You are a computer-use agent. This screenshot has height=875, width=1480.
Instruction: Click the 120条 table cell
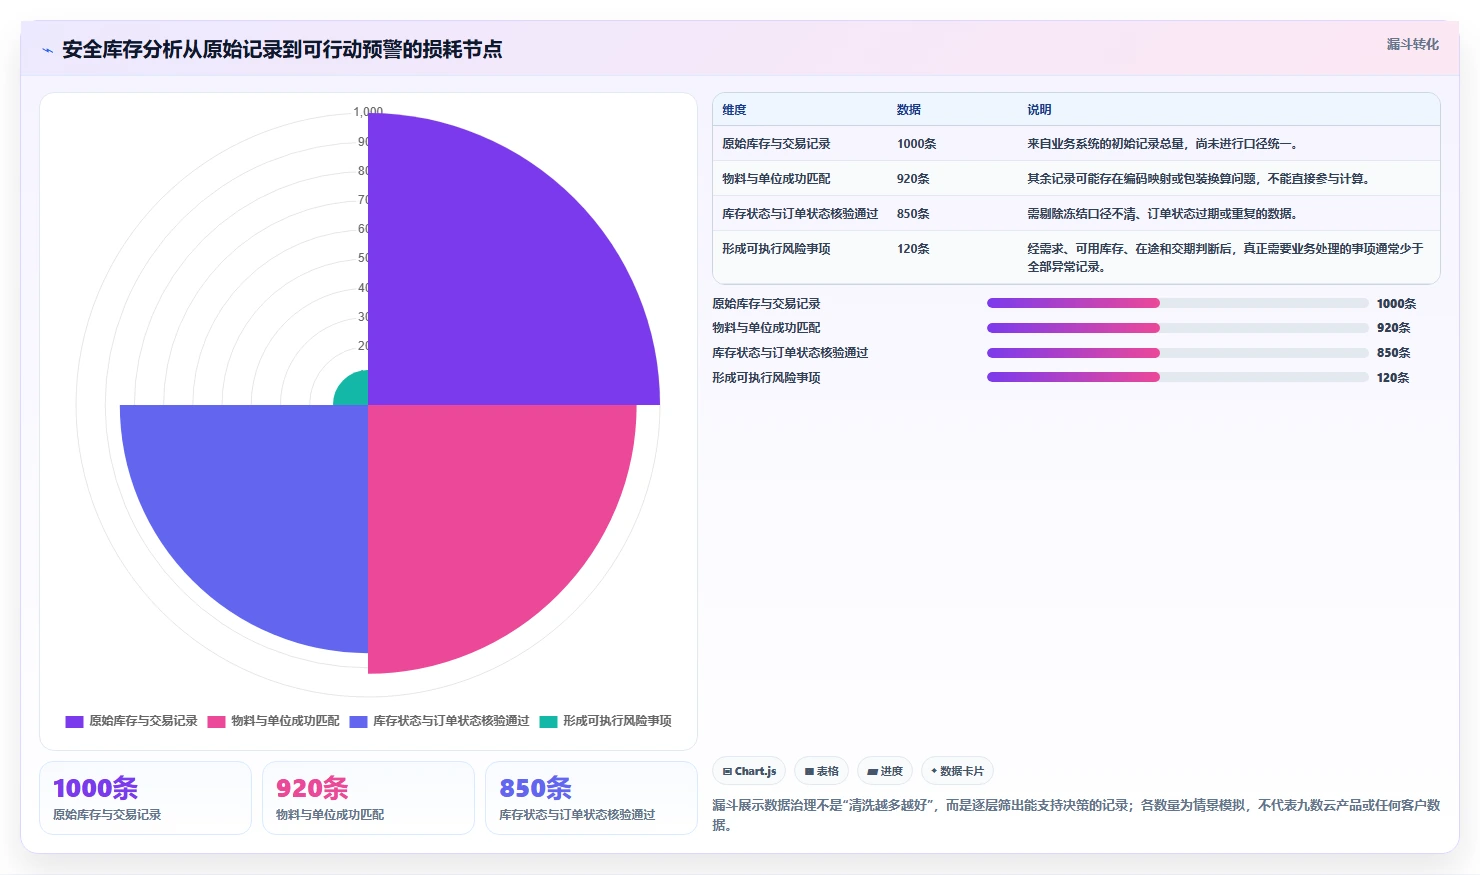coord(913,249)
